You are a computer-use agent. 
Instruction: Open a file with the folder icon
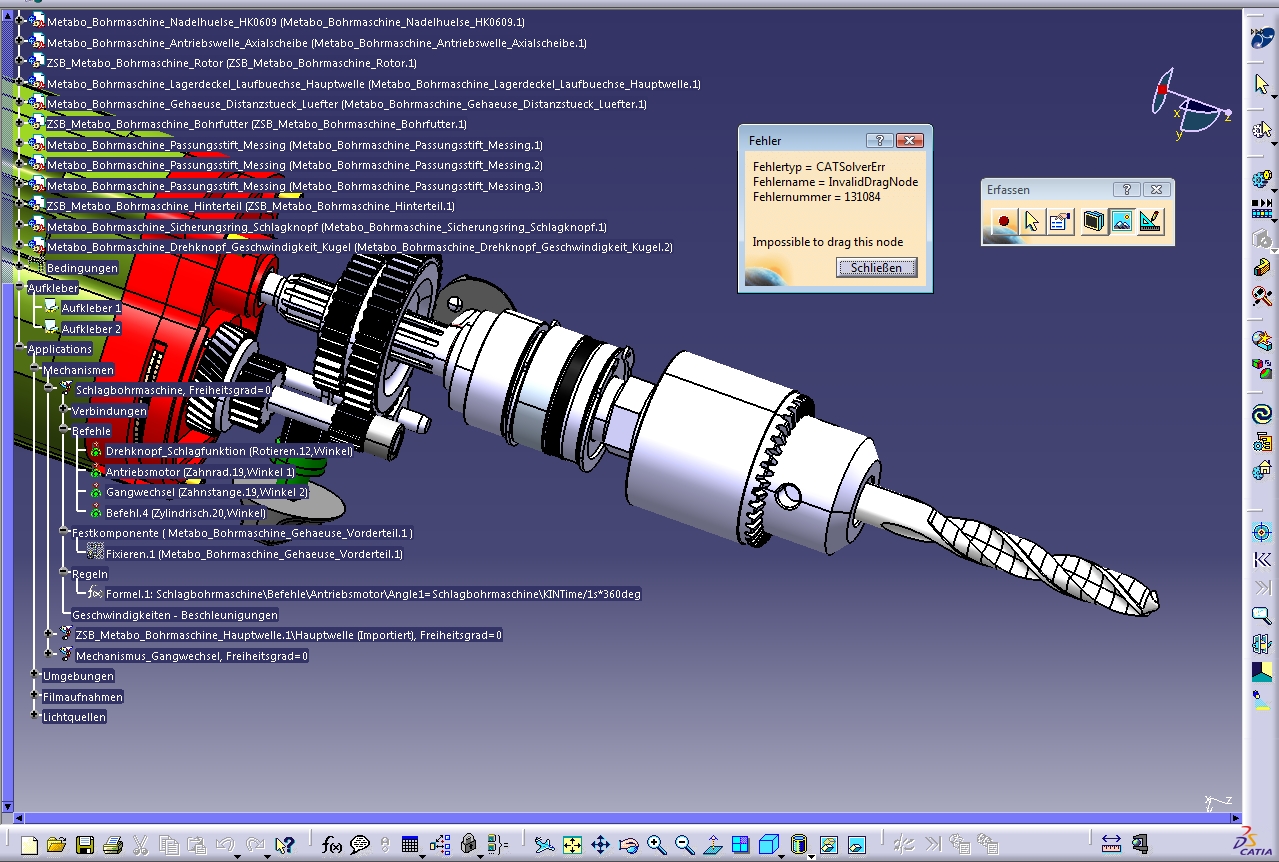[56, 845]
